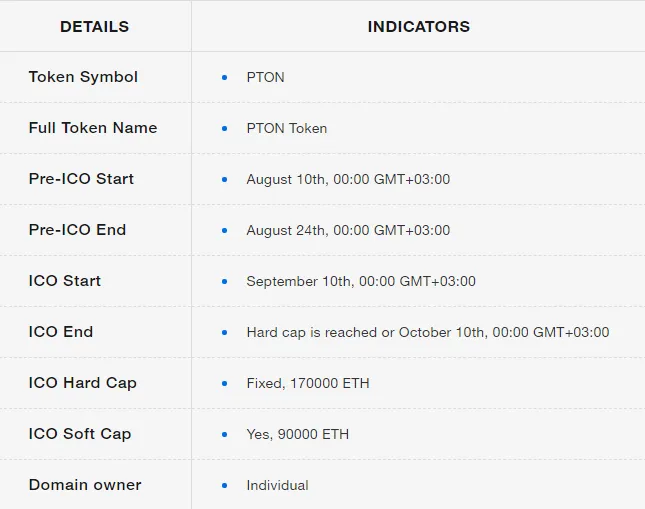This screenshot has width=645, height=509.
Task: Click the Individual domain owner value
Action: (277, 486)
